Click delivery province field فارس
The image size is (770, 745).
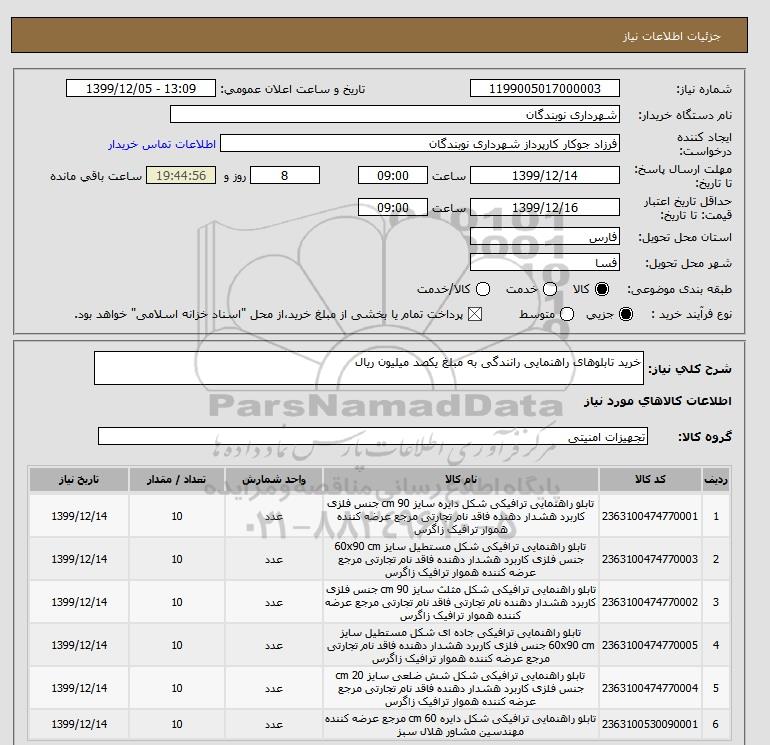[545, 237]
